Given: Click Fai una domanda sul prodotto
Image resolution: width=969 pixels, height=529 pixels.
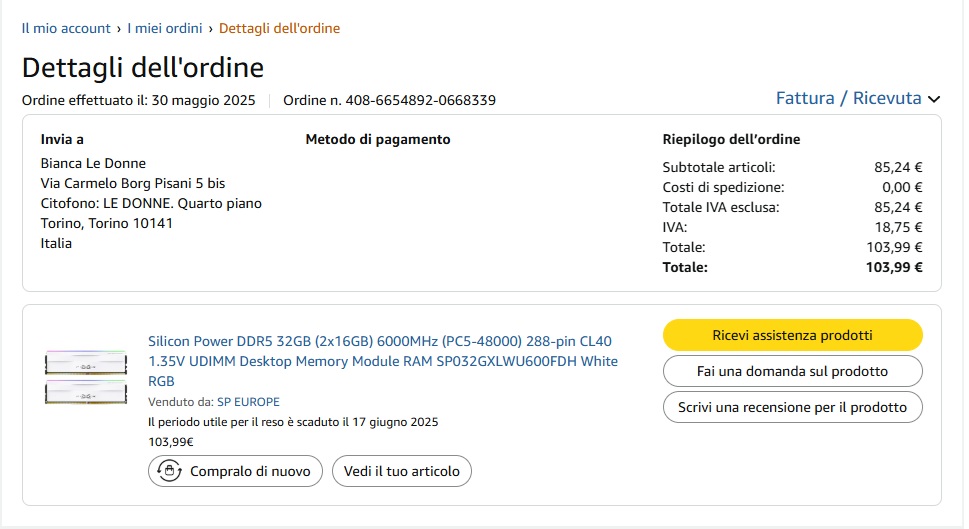Looking at the screenshot, I should point(792,371).
